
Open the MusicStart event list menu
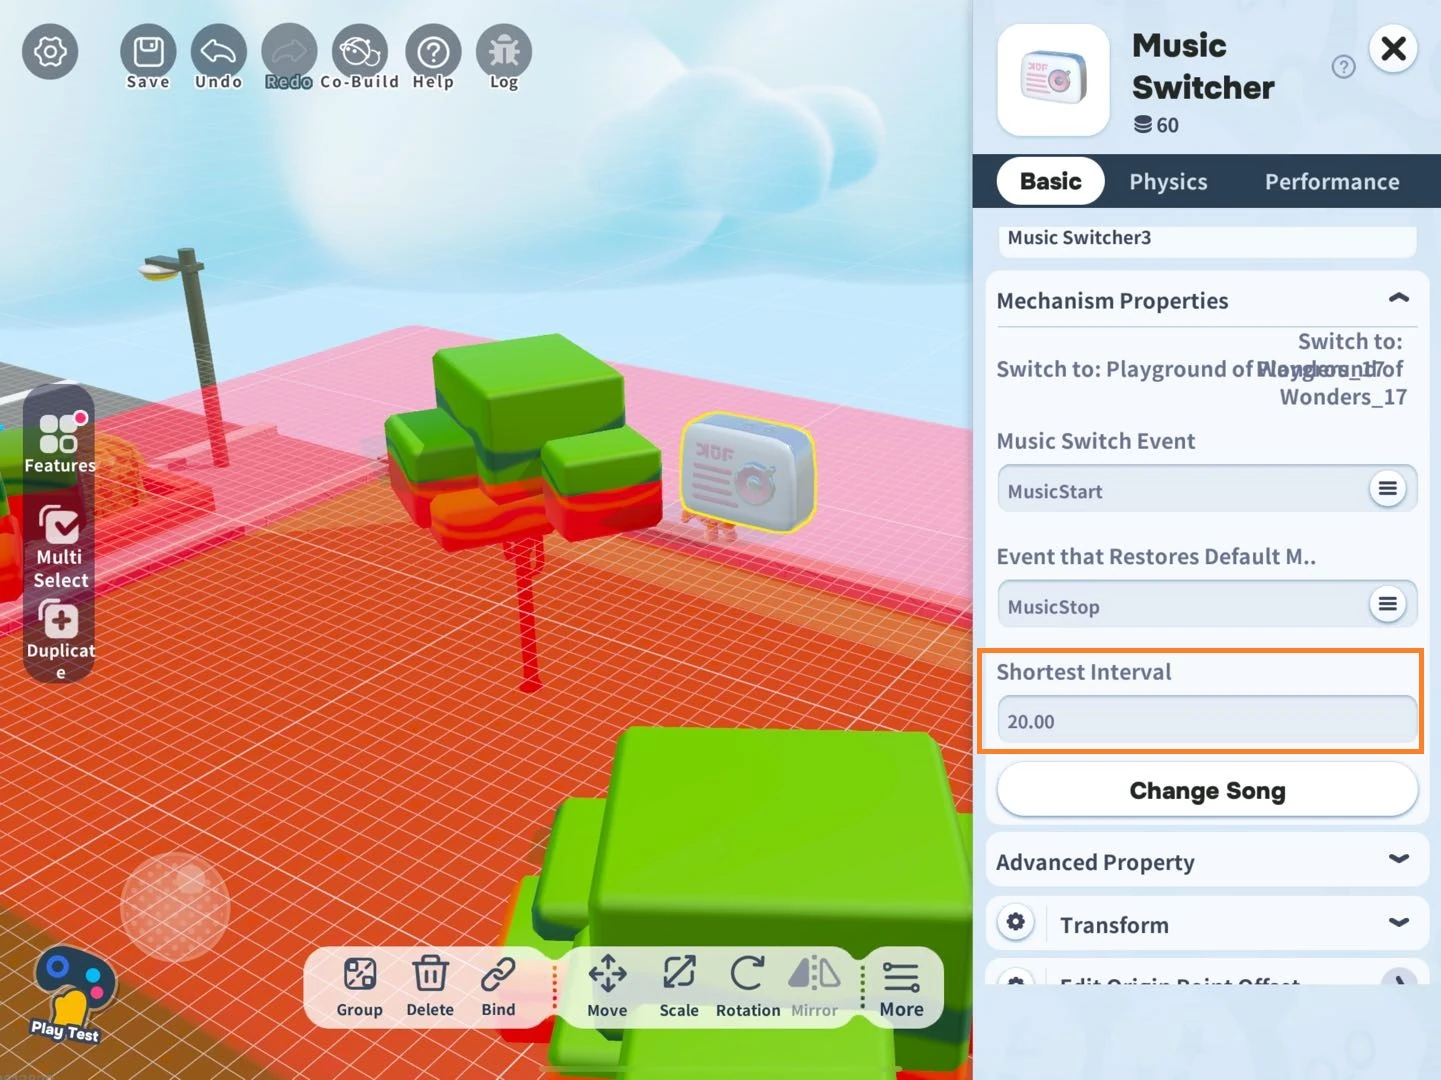coord(1387,488)
